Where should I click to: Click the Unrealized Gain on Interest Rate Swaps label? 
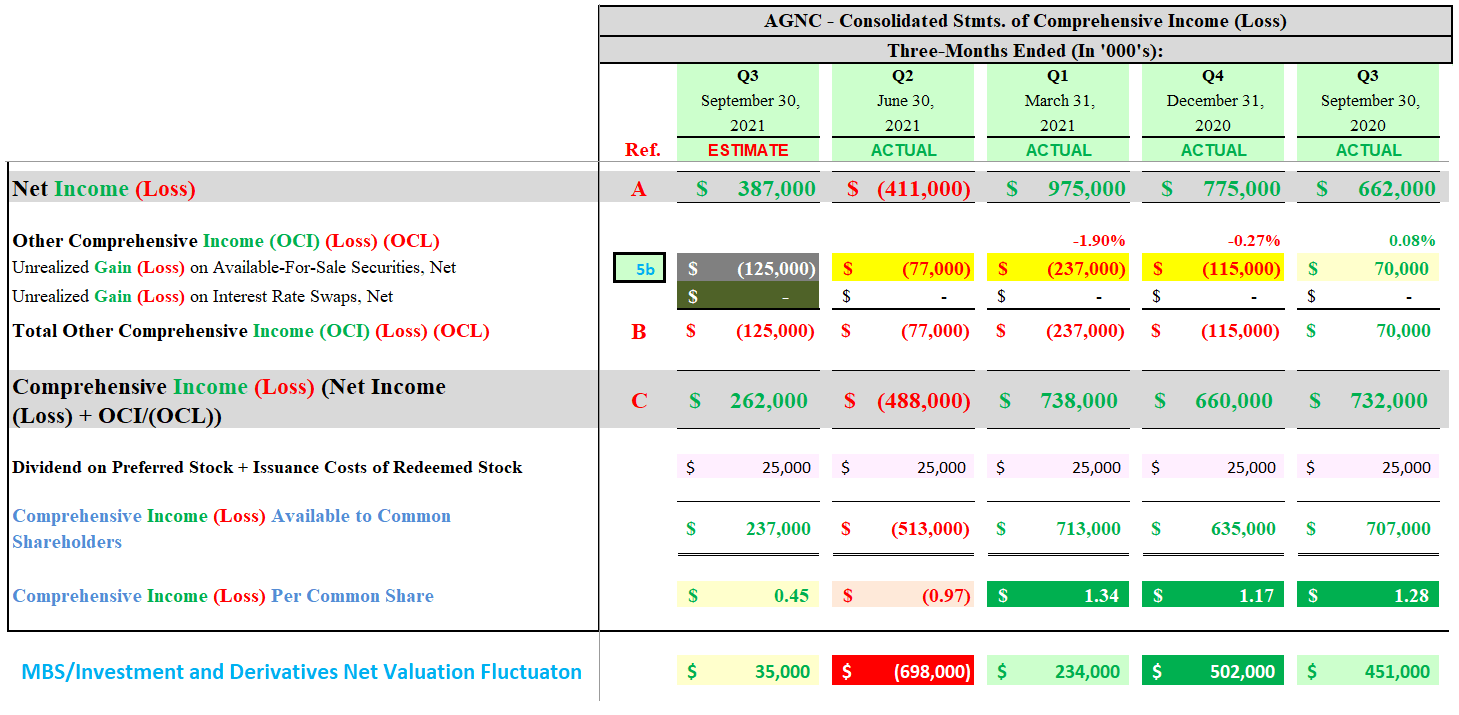point(203,296)
